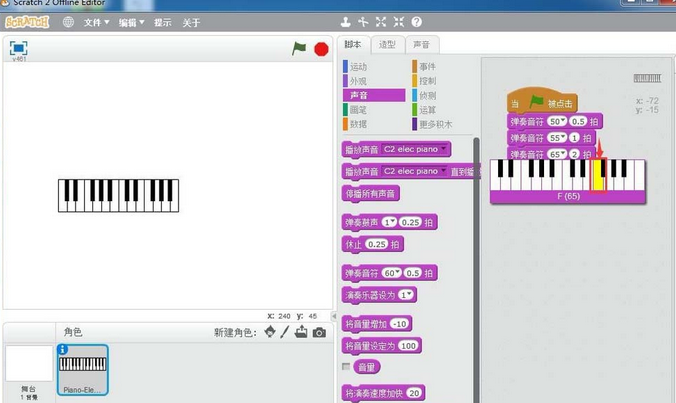The image size is (676, 403).
Task: Click the green flag to start
Action: 299,48
